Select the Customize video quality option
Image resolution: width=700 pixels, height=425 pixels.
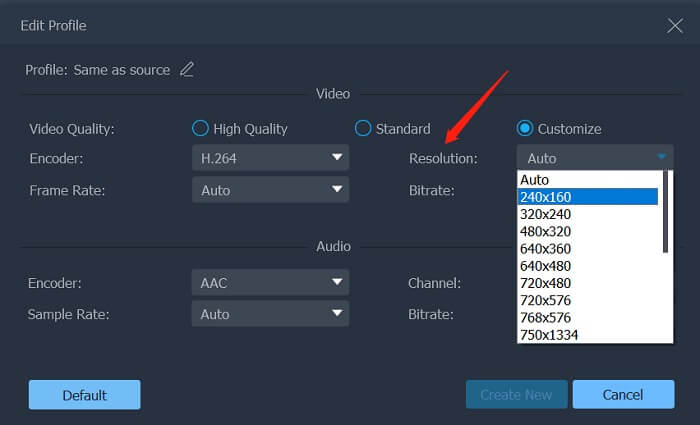tap(525, 128)
